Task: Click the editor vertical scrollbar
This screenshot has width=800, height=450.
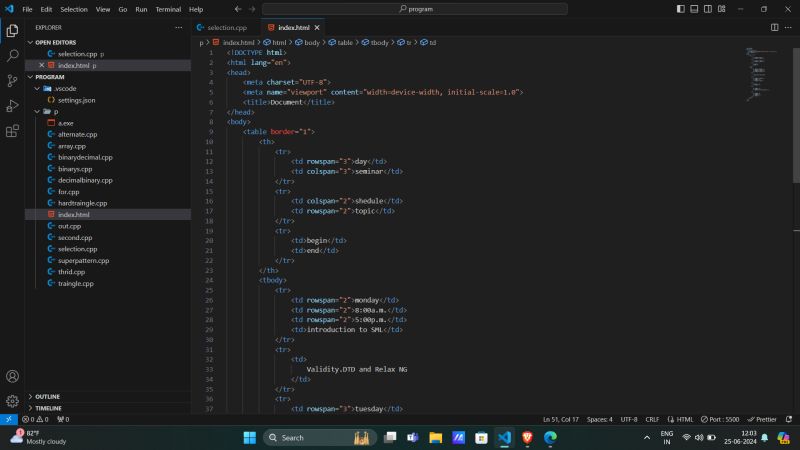Action: tap(796, 115)
